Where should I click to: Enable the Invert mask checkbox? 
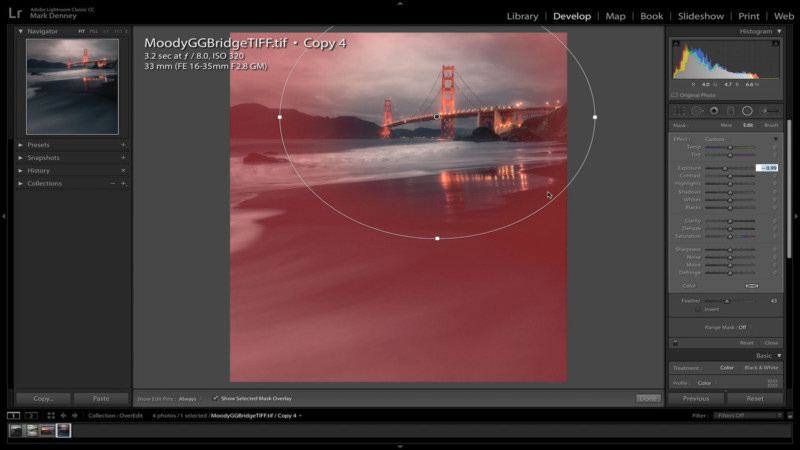click(698, 309)
